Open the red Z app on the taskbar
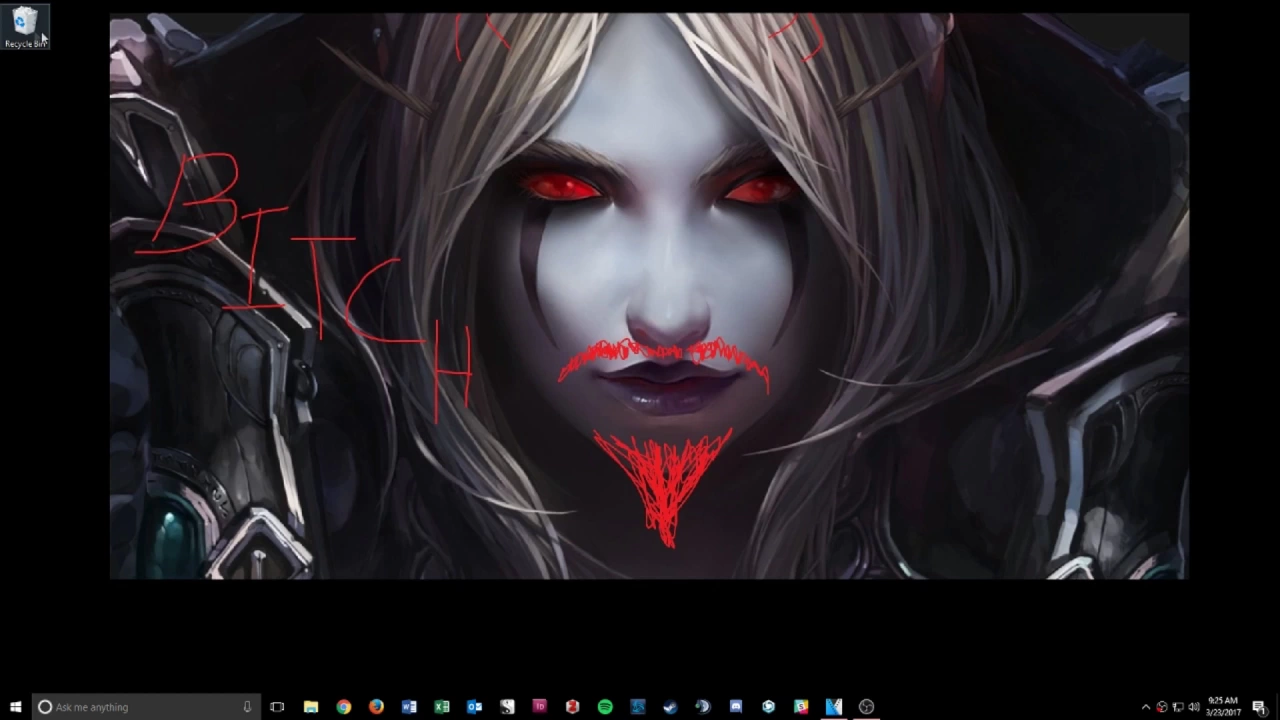1280x720 pixels. [572, 707]
